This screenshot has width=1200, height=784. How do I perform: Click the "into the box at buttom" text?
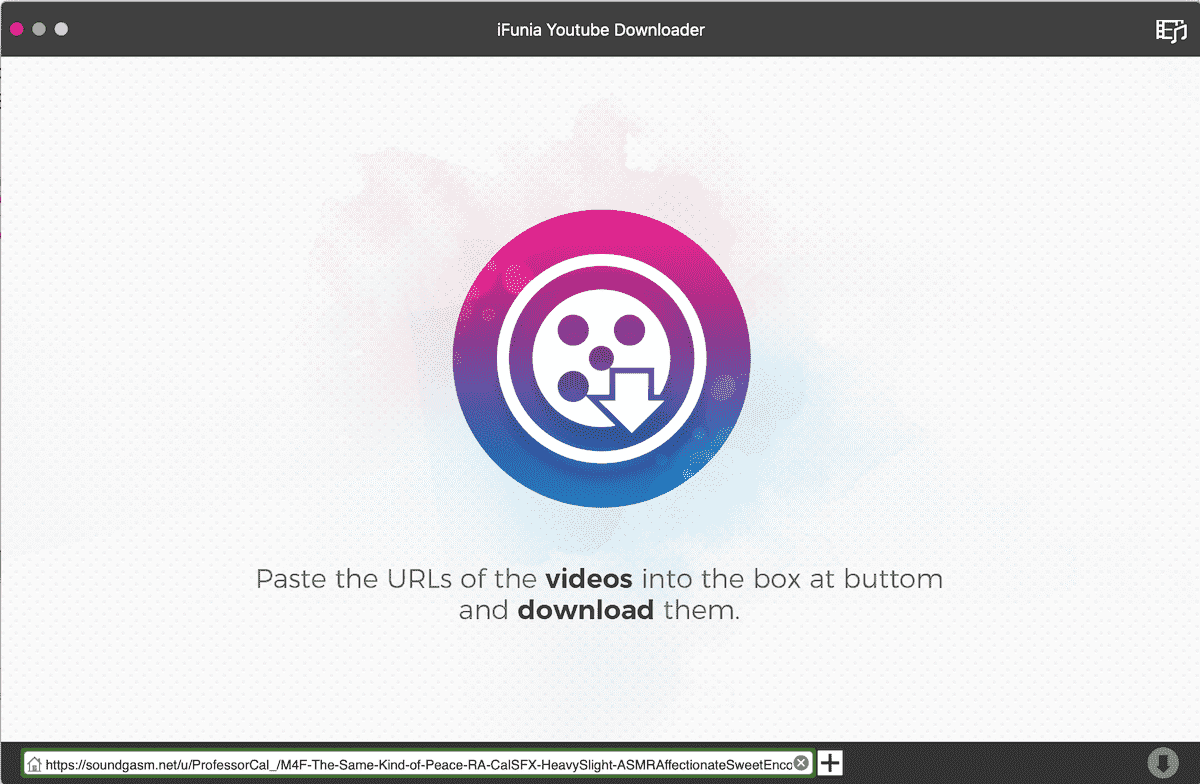point(791,579)
